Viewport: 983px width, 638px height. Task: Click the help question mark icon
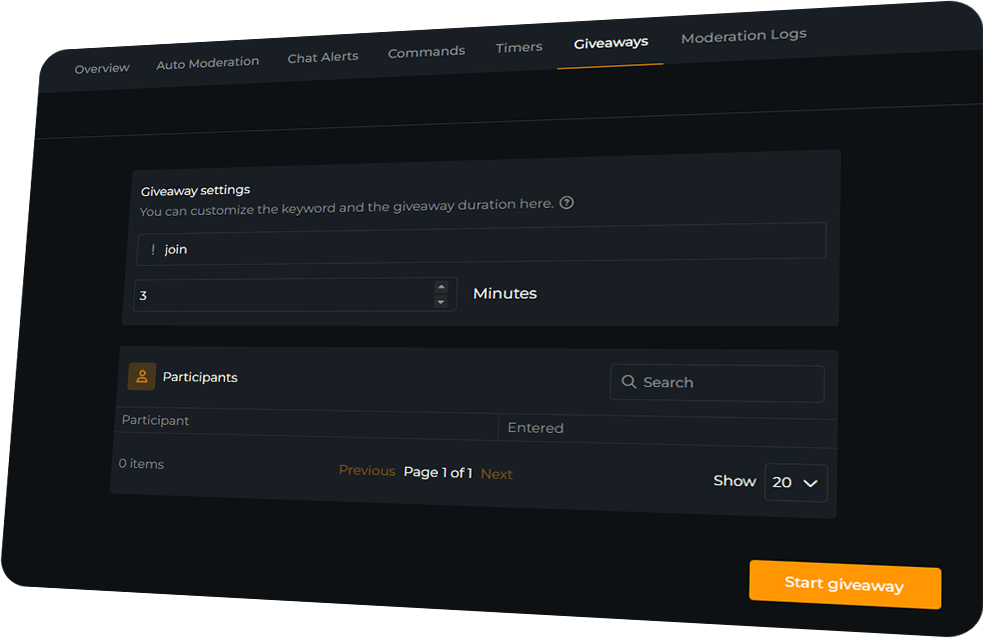pyautogui.click(x=567, y=202)
